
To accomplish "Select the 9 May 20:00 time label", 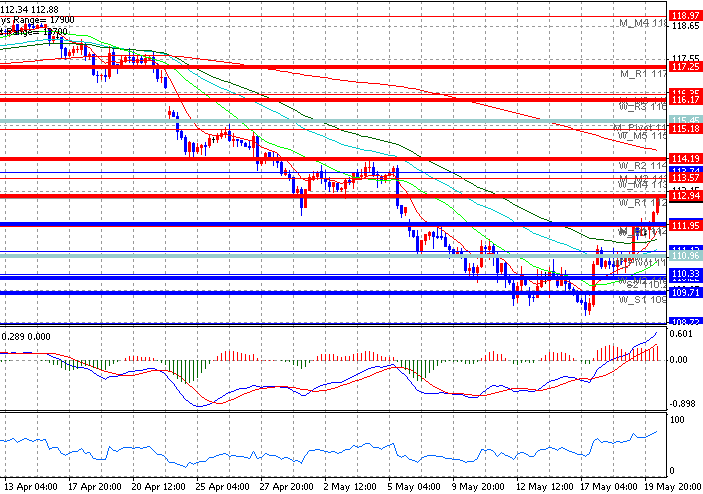I will pyautogui.click(x=478, y=486).
